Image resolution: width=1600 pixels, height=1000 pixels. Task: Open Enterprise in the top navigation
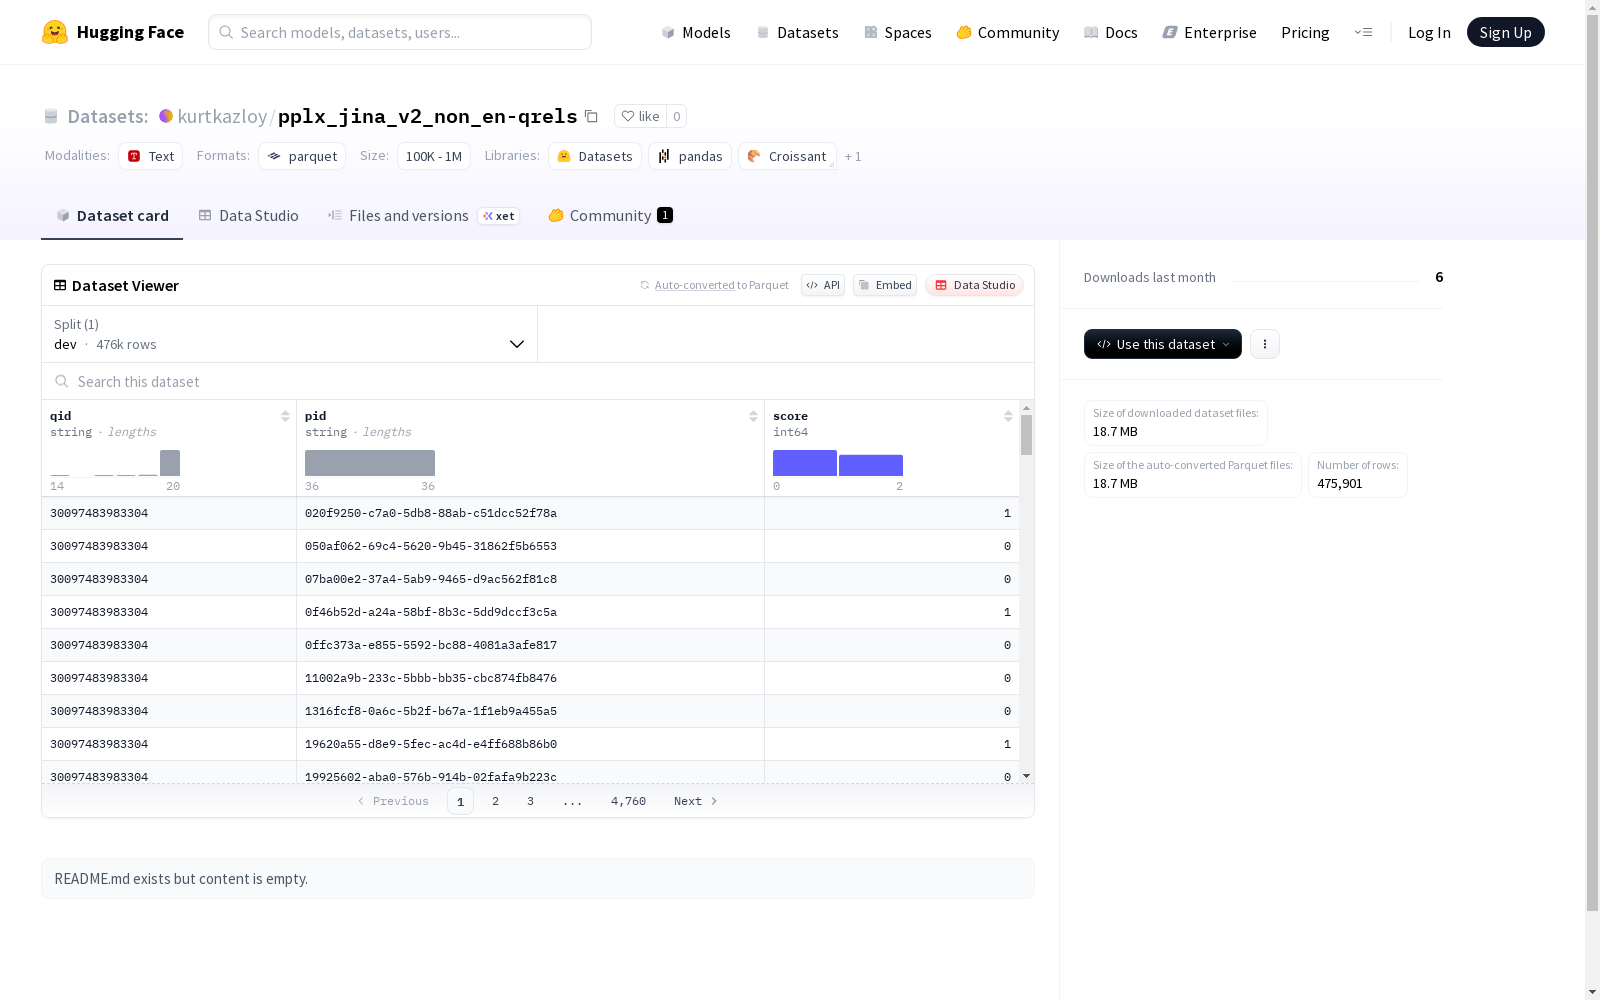1210,32
